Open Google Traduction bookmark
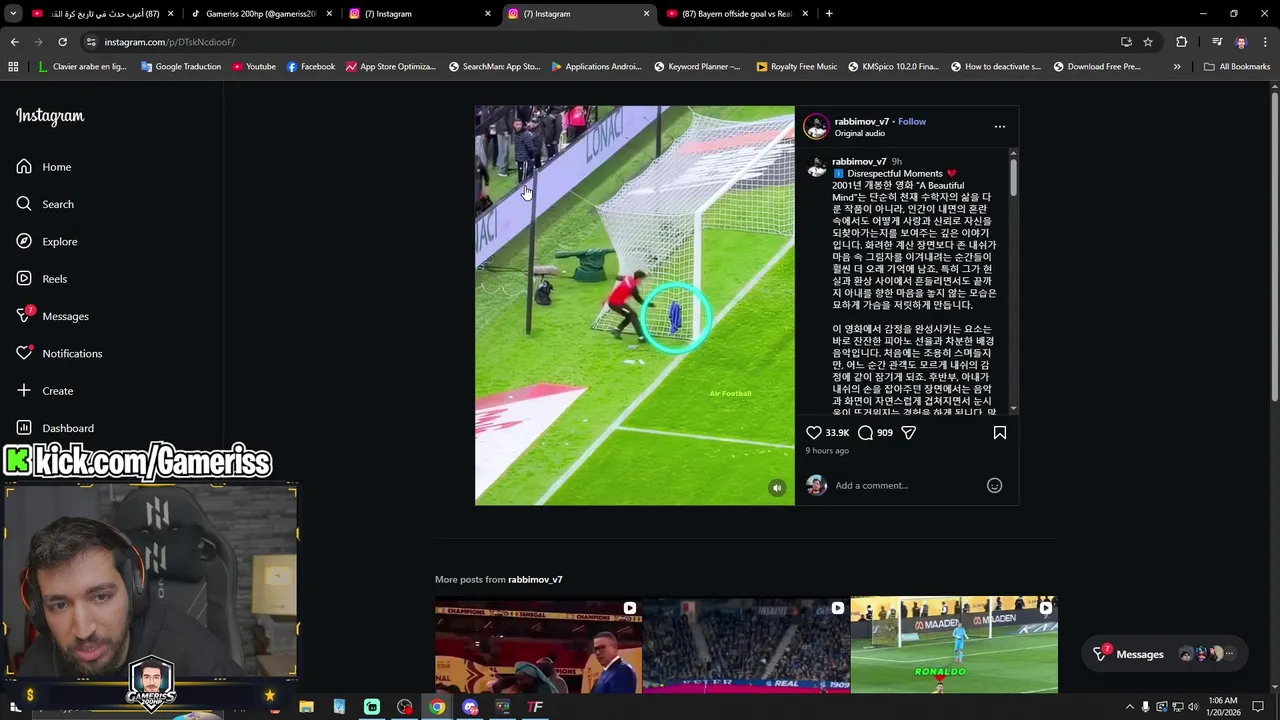The image size is (1280, 720). point(181,67)
